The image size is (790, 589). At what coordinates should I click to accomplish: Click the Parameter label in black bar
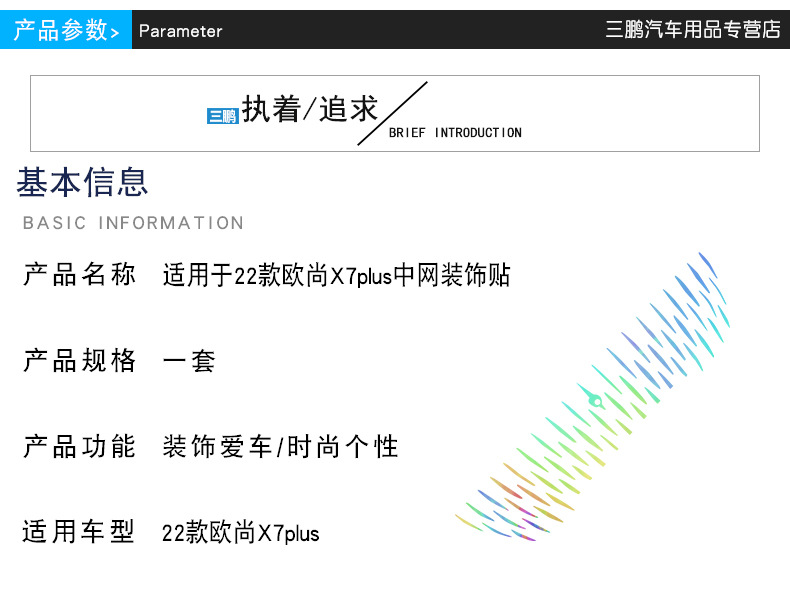pyautogui.click(x=180, y=31)
